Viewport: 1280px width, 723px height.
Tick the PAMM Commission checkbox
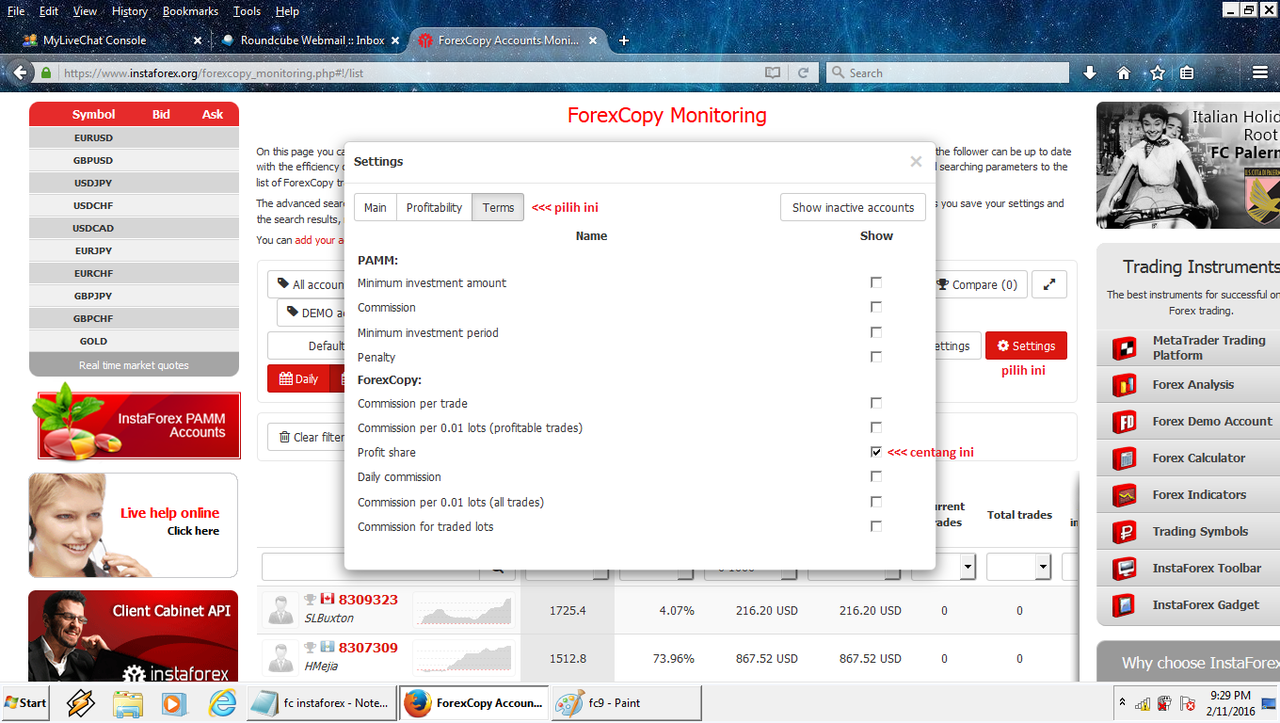click(876, 307)
